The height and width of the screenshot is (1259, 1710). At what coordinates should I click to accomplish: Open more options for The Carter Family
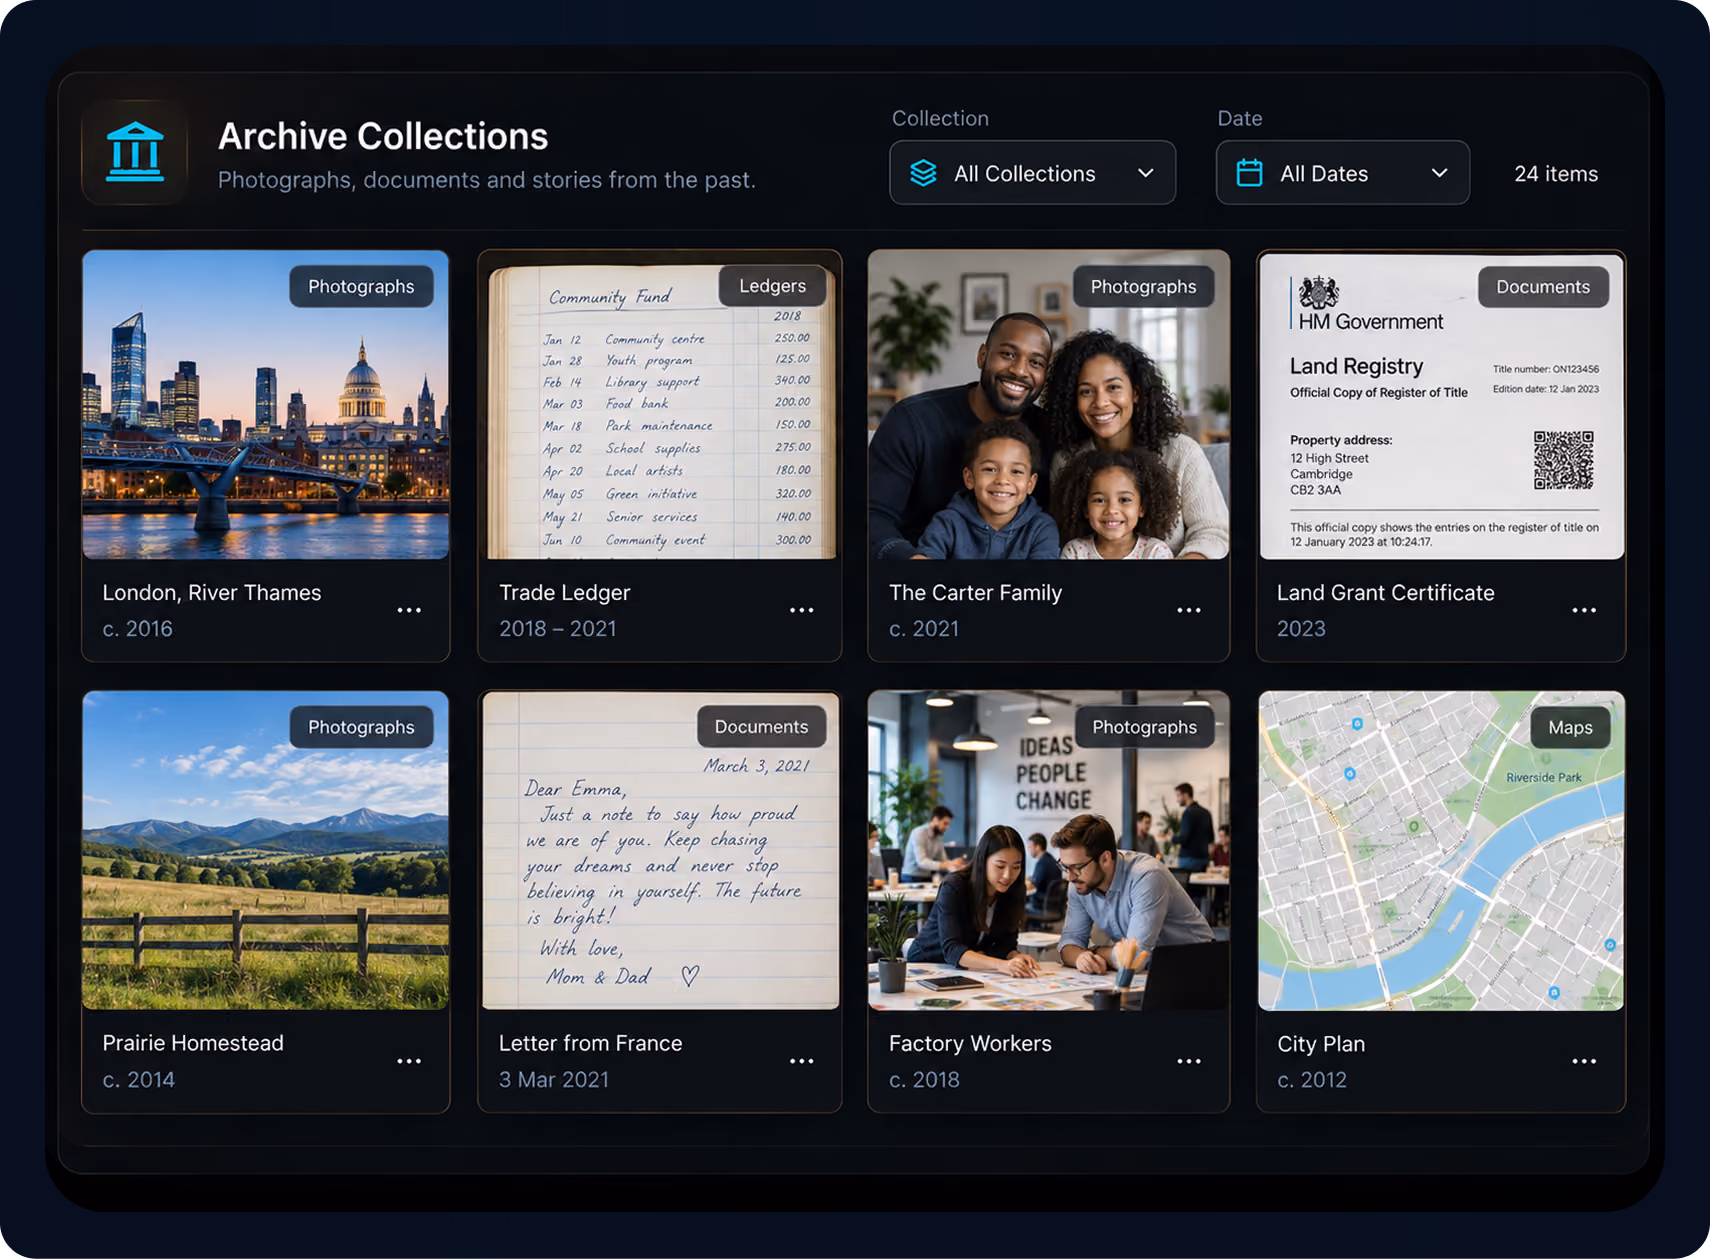1189,610
